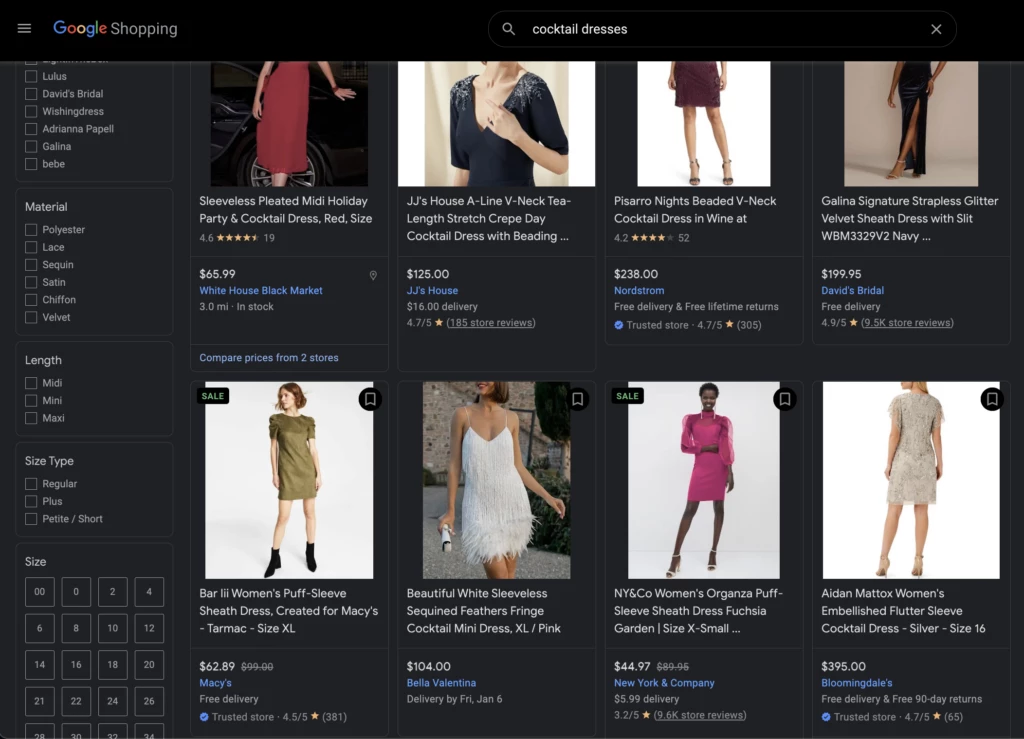Open the Macy's seller link
The width and height of the screenshot is (1024, 739).
(216, 683)
